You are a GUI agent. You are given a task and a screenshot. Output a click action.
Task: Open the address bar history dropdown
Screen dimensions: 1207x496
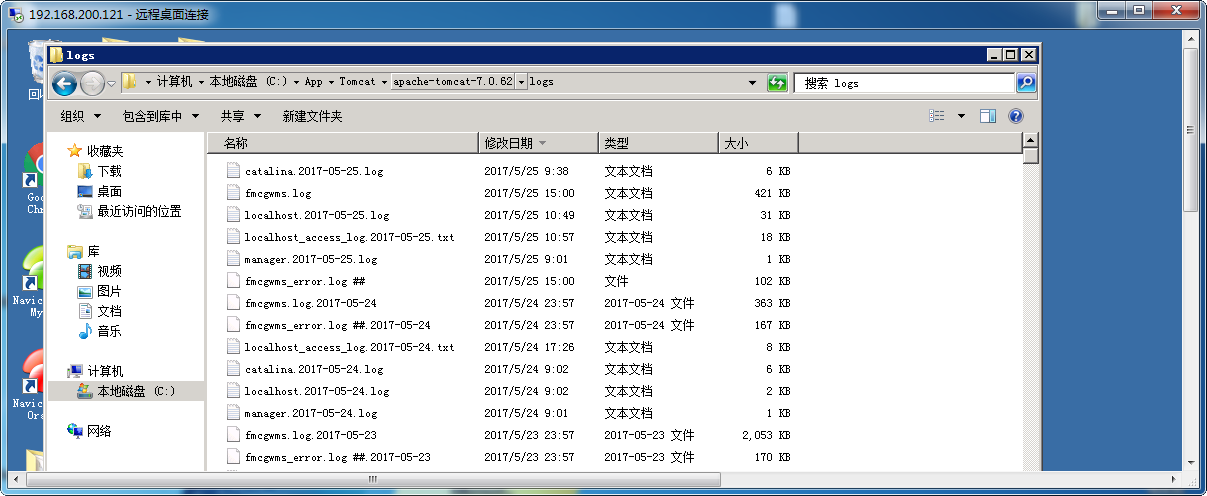[753, 83]
